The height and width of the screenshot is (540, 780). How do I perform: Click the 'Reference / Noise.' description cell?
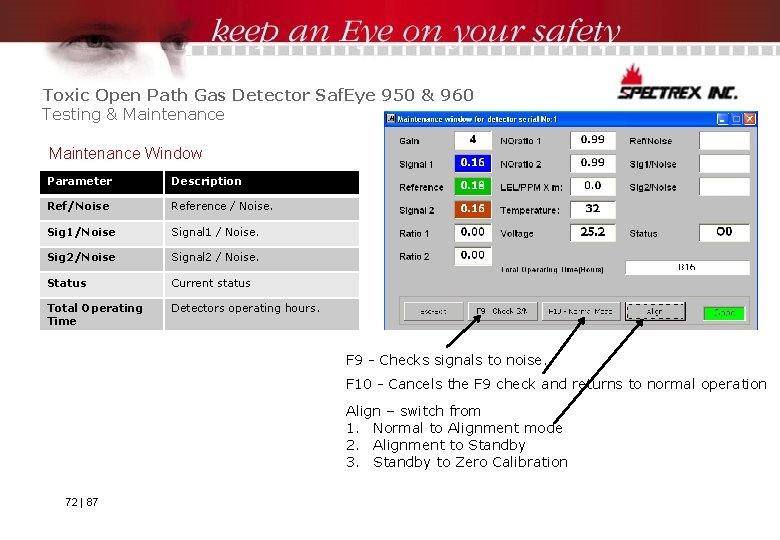click(262, 208)
